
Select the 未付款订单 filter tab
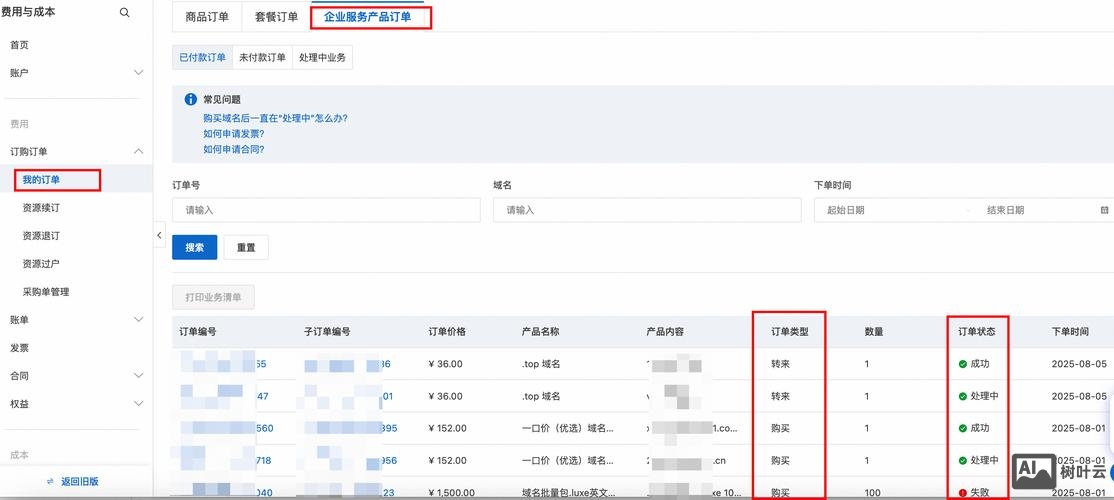(x=262, y=58)
